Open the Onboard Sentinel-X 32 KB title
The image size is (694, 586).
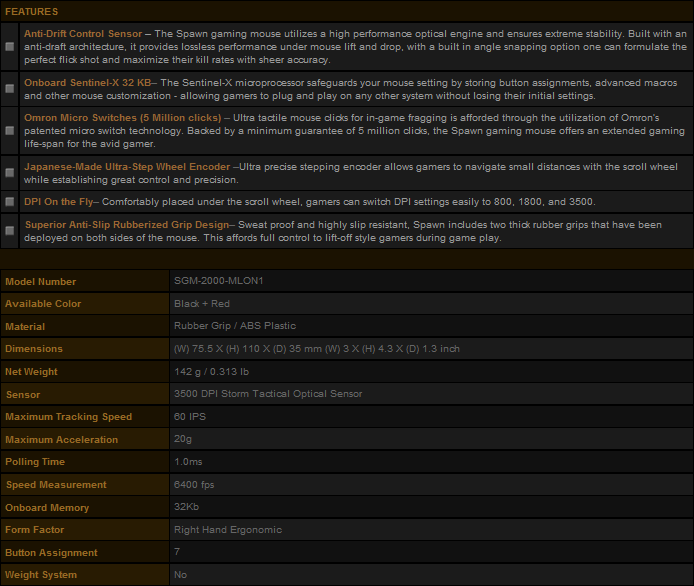click(89, 83)
